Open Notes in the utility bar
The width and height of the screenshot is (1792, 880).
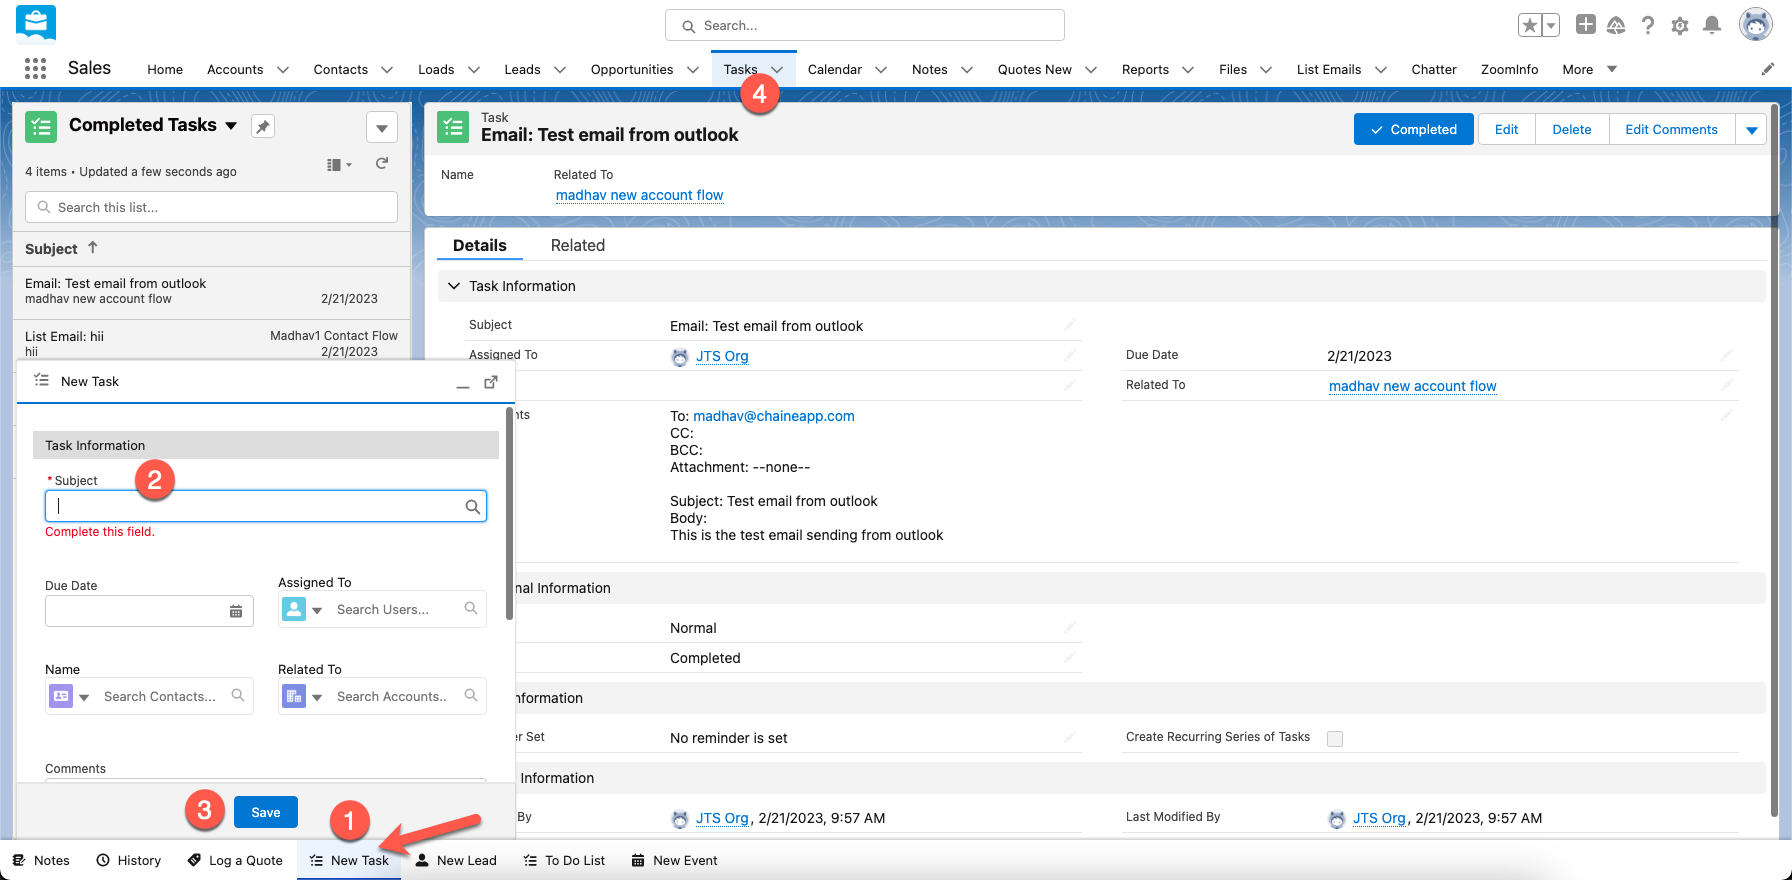click(41, 860)
